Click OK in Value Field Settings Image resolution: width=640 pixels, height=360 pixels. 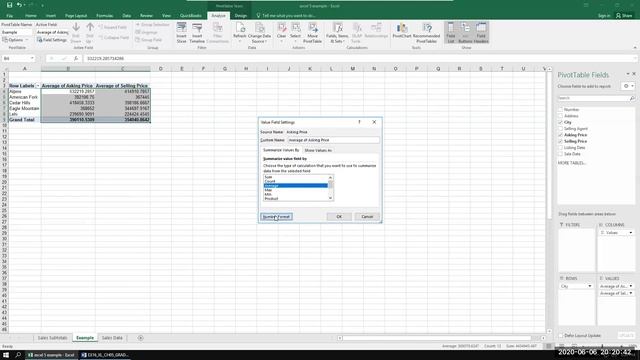point(339,217)
